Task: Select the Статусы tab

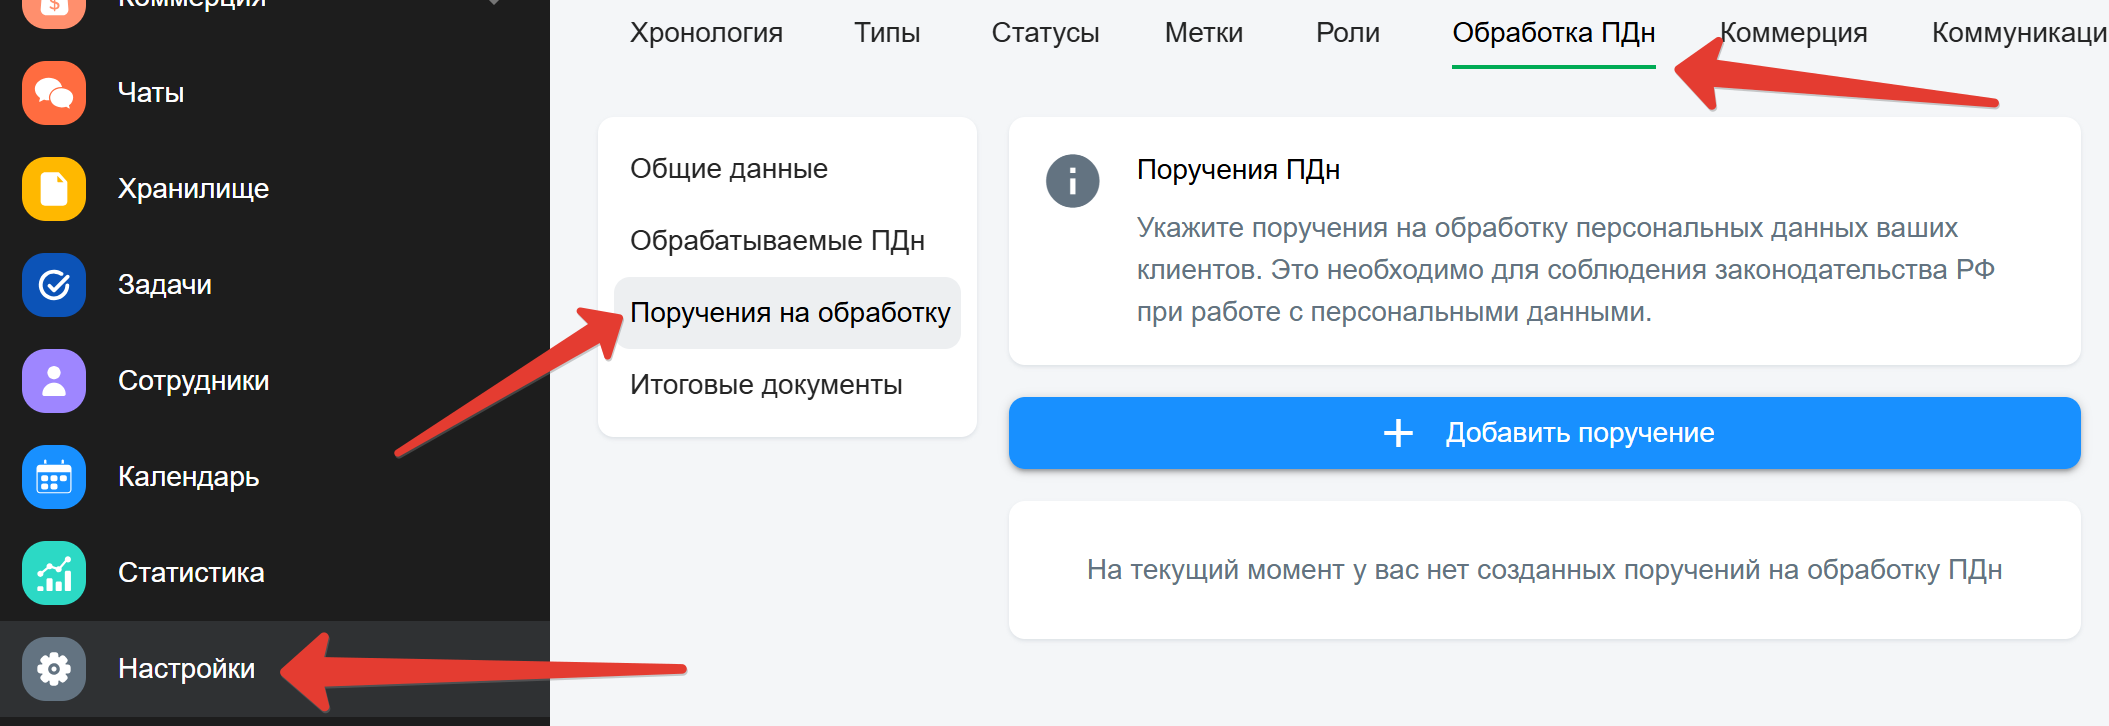Action: coord(1045,33)
